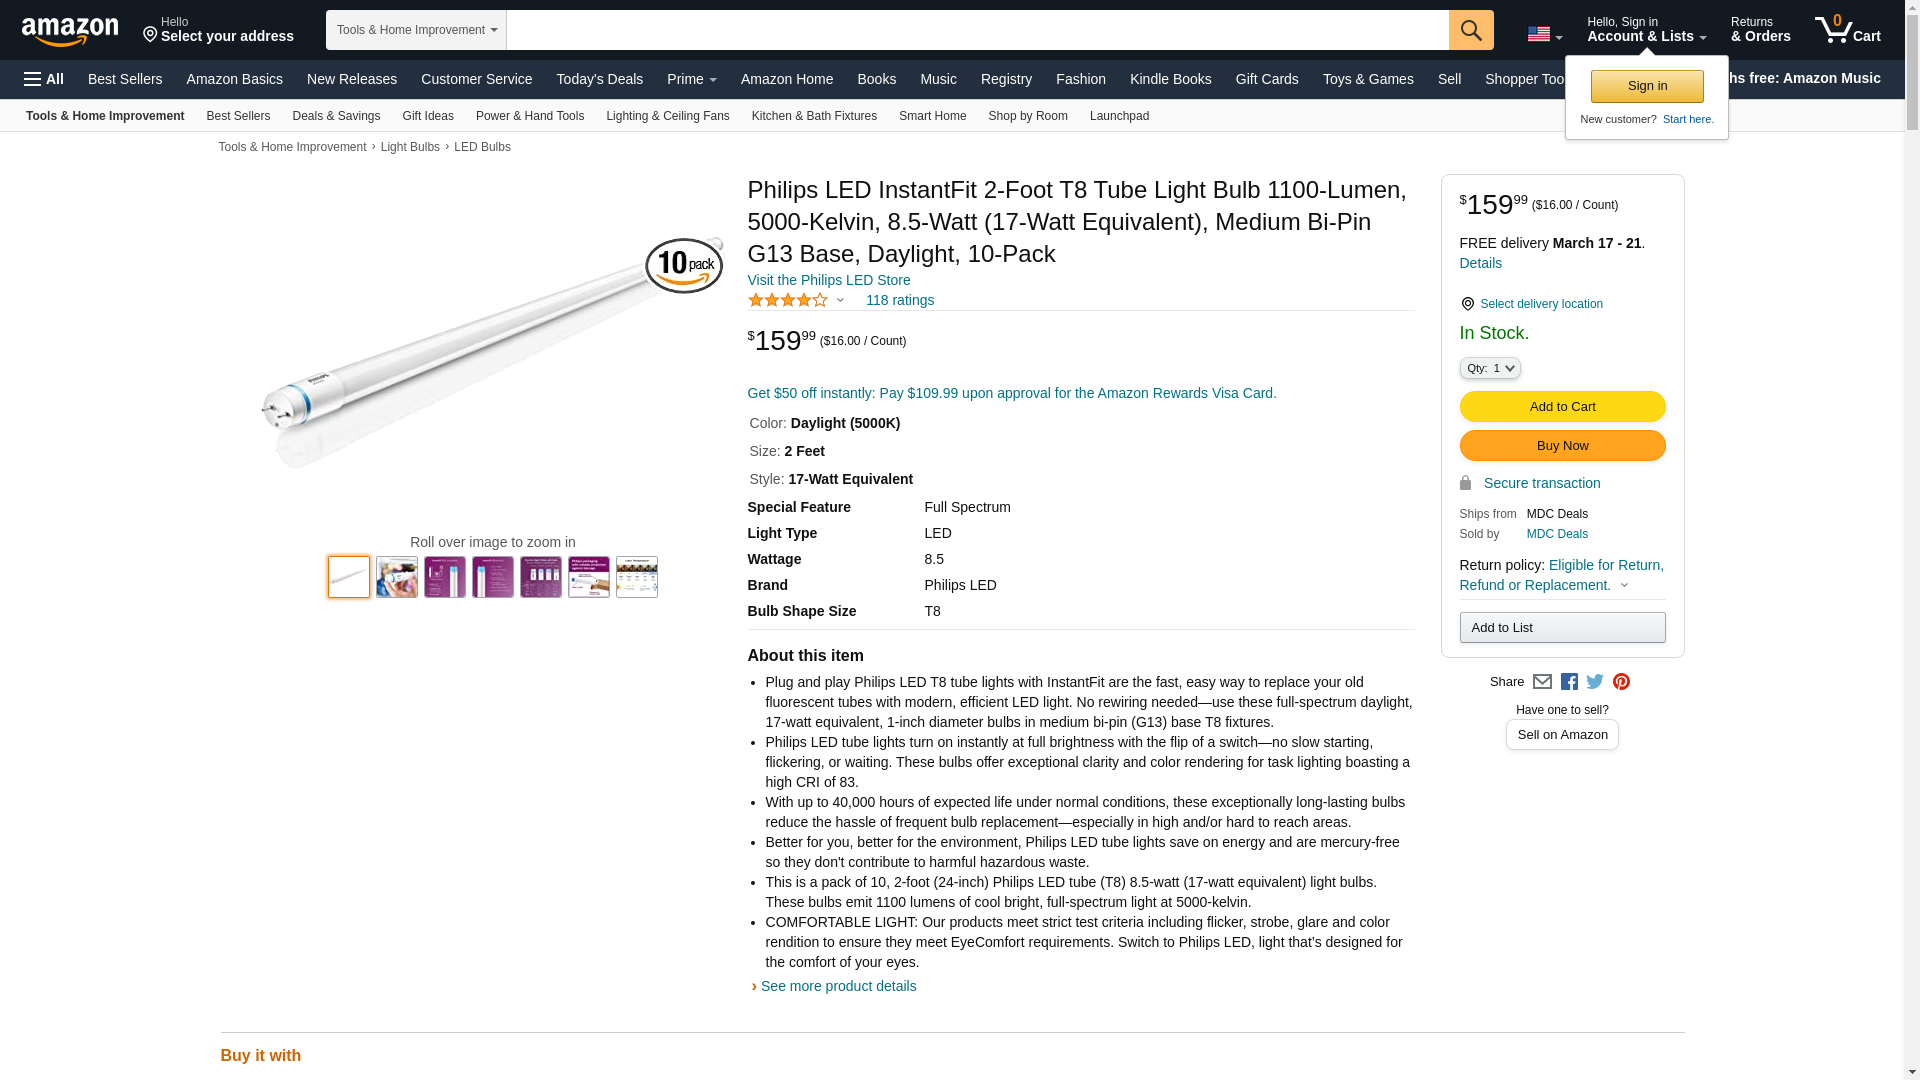This screenshot has height=1080, width=1920.
Task: Expand the return policy chevron
Action: [1624, 586]
